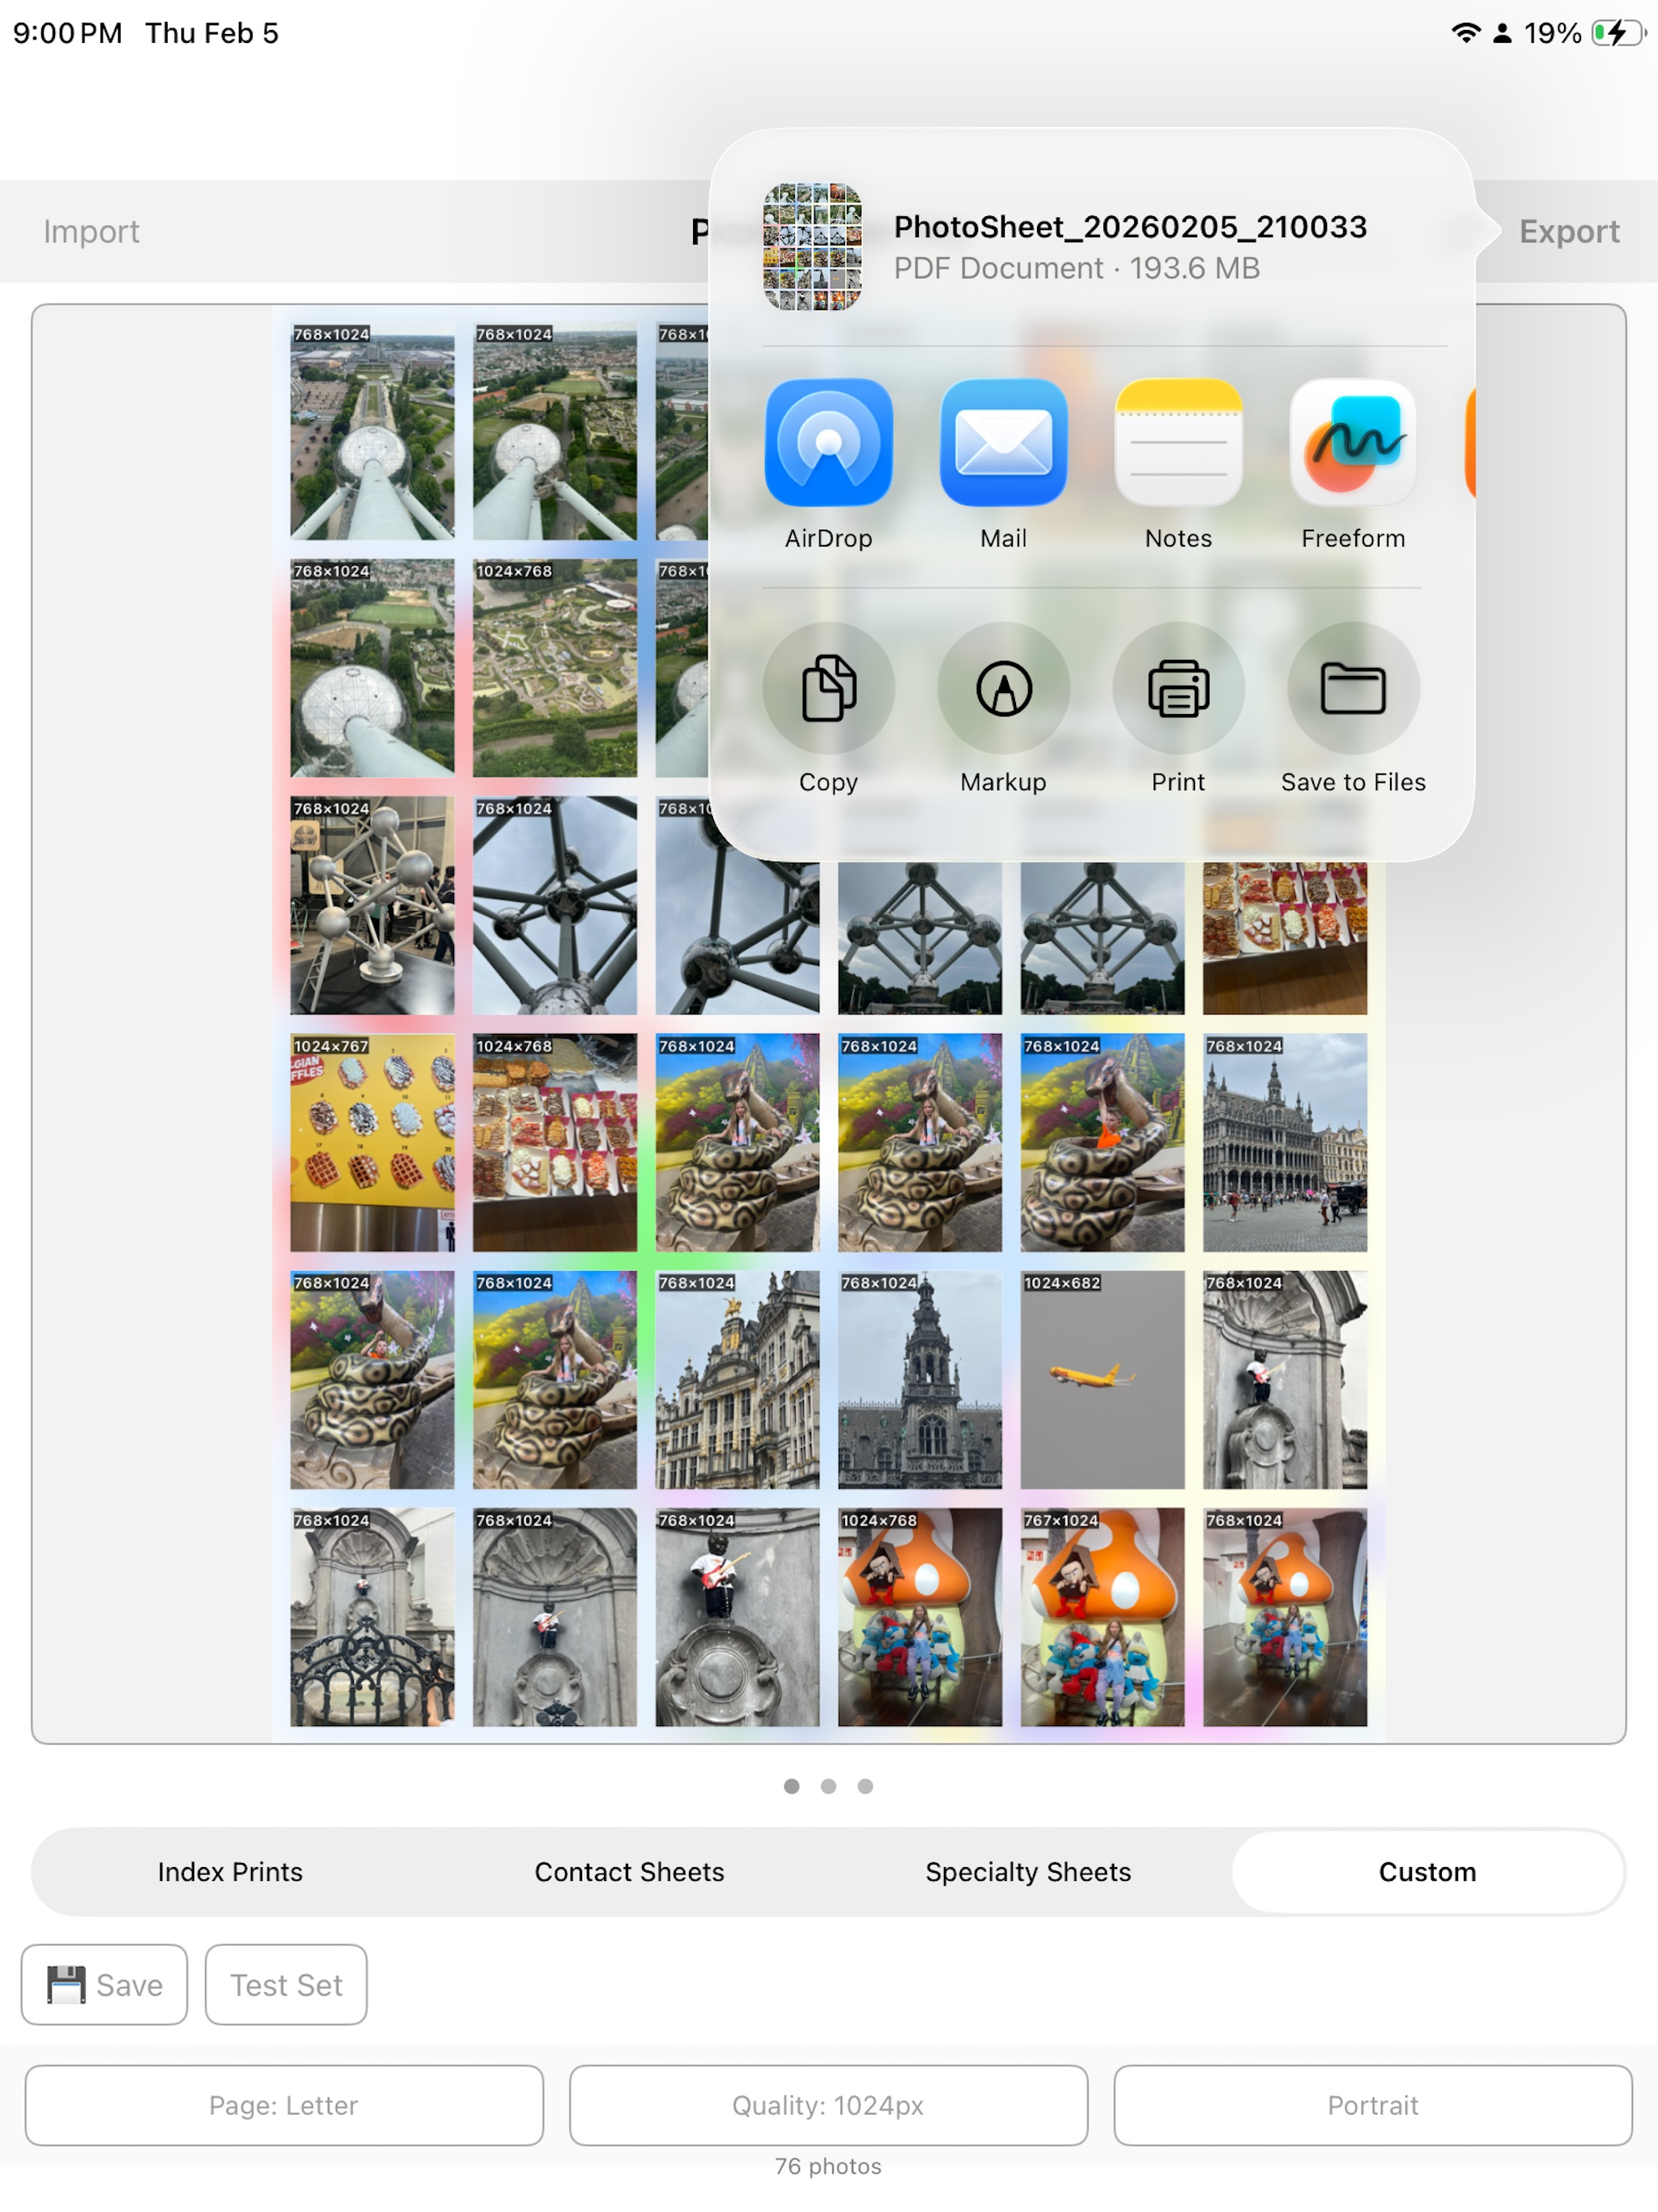
Task: Select the giant waffles menu photo
Action: coord(372,1143)
